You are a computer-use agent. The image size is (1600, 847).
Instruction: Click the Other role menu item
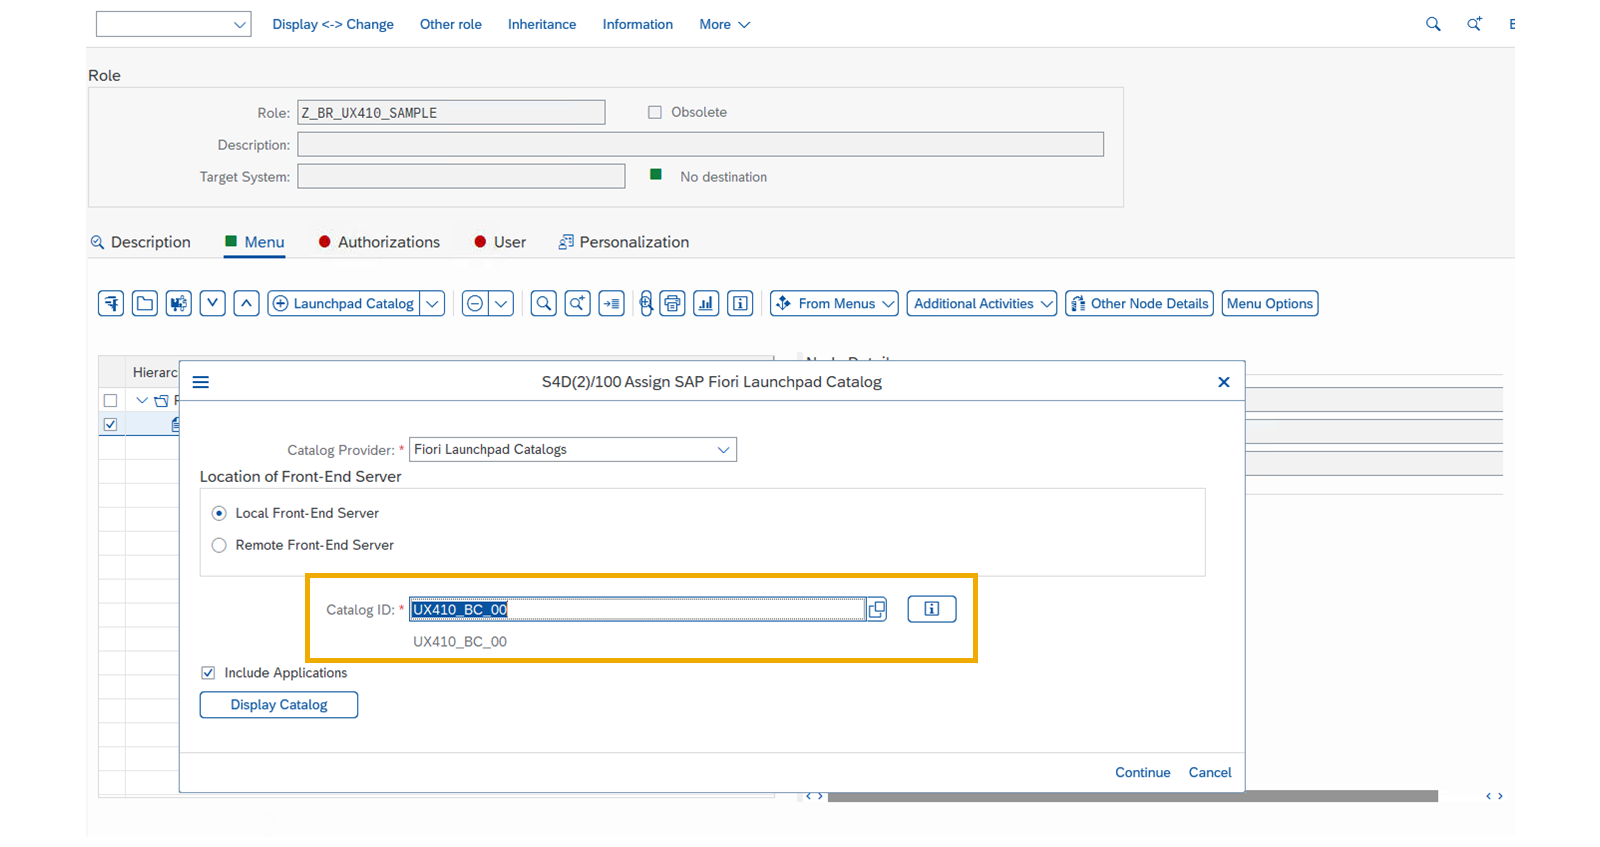click(451, 24)
